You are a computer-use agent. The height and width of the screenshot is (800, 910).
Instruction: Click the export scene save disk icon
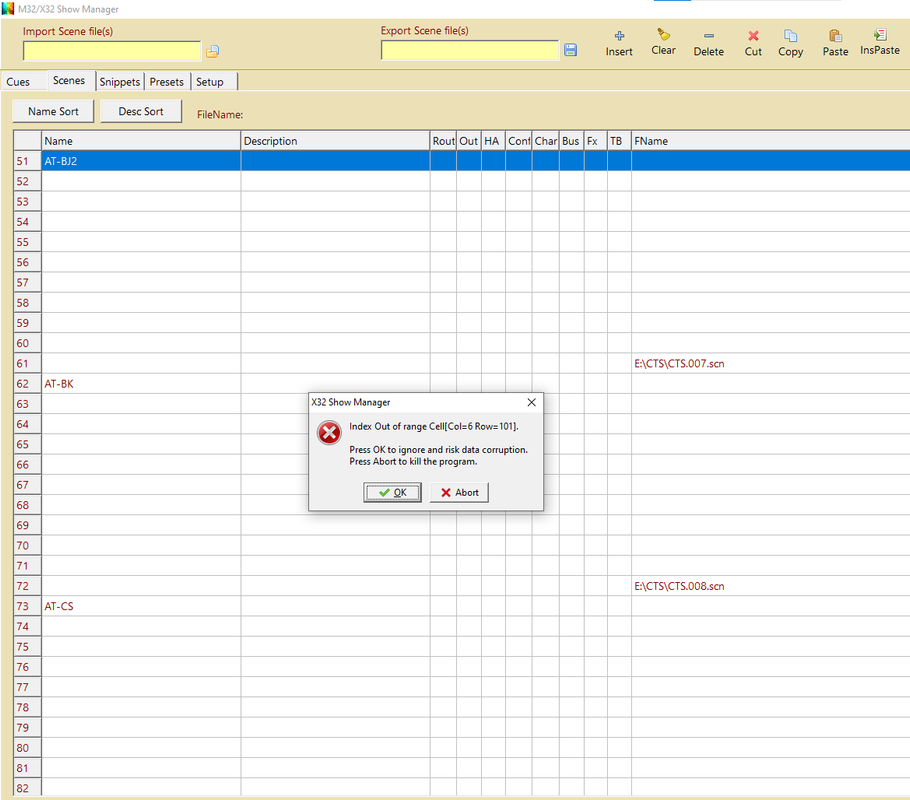pos(570,50)
